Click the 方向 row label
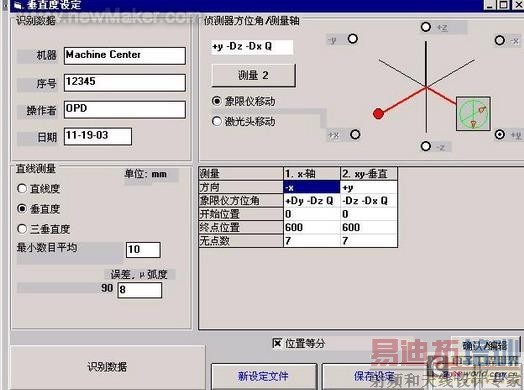The height and width of the screenshot is (390, 524). point(241,187)
